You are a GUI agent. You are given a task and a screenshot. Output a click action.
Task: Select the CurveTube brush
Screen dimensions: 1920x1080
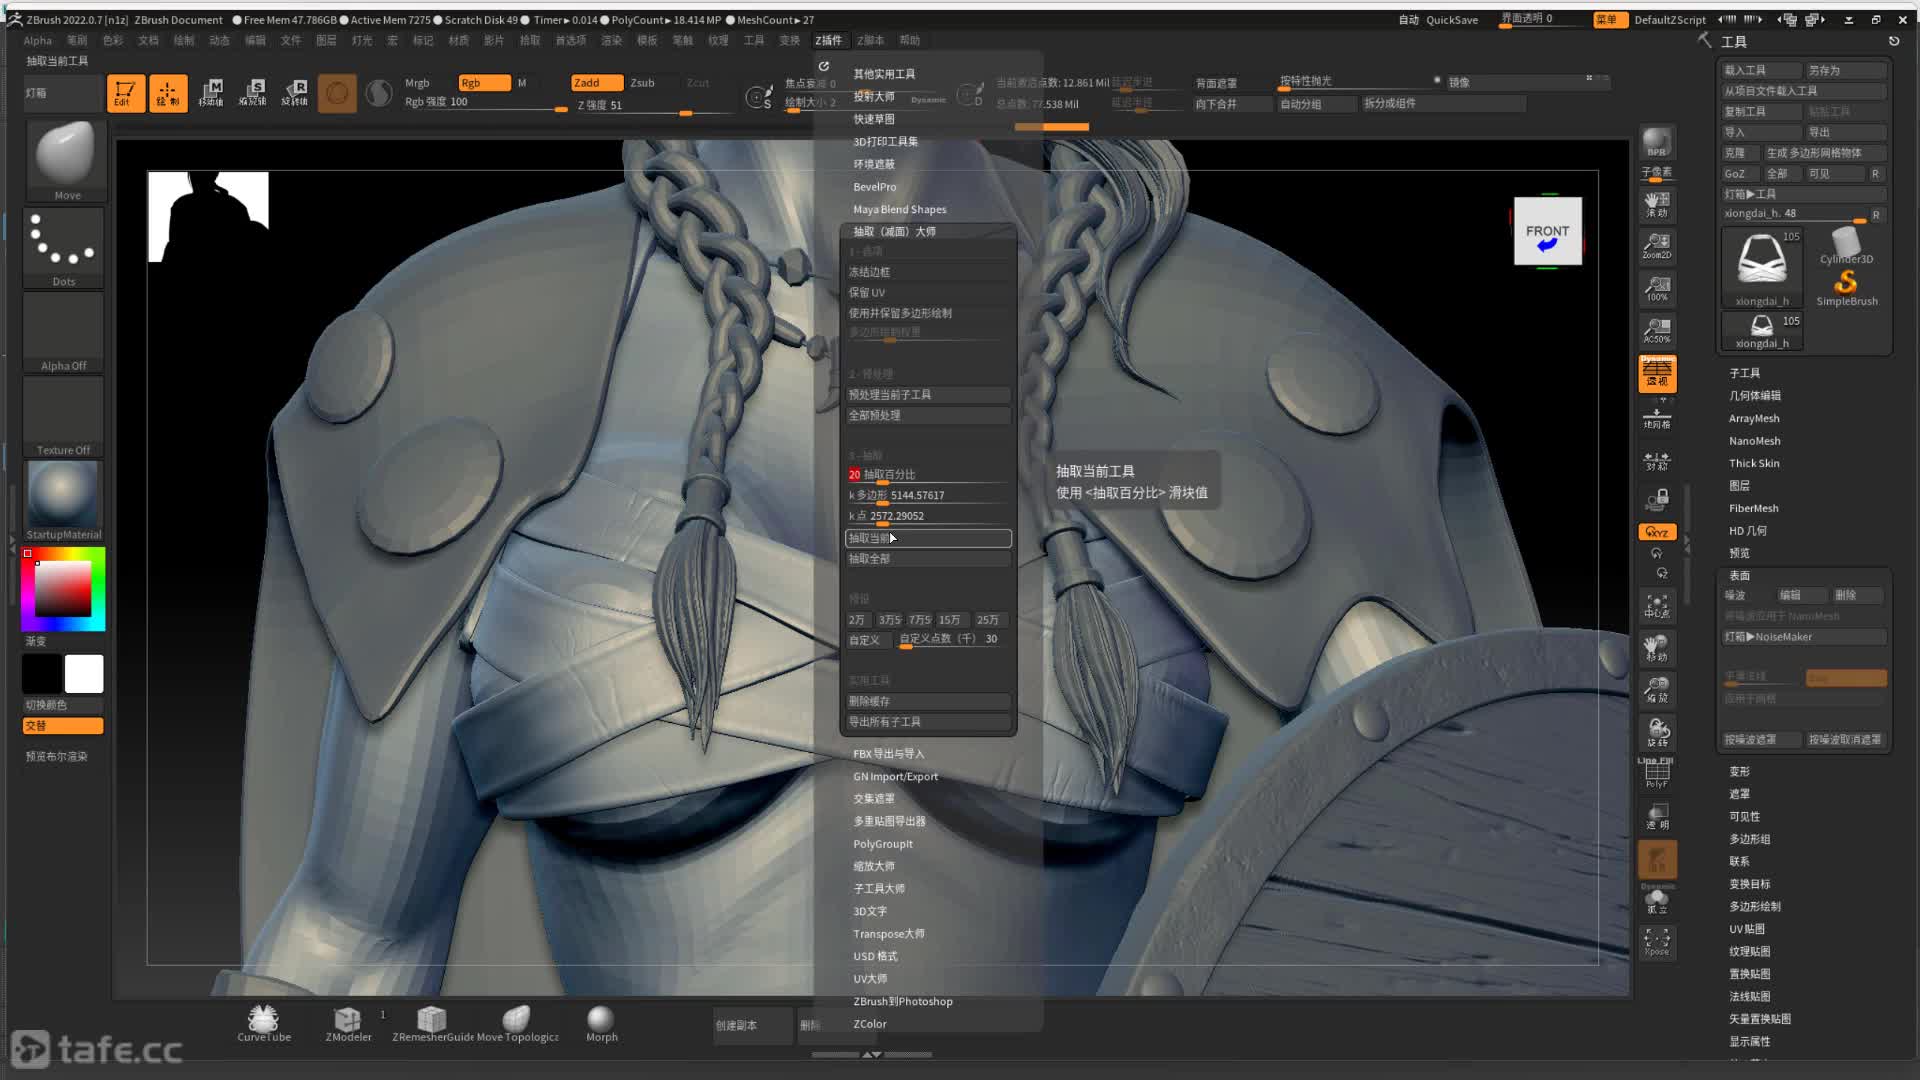click(x=264, y=1024)
